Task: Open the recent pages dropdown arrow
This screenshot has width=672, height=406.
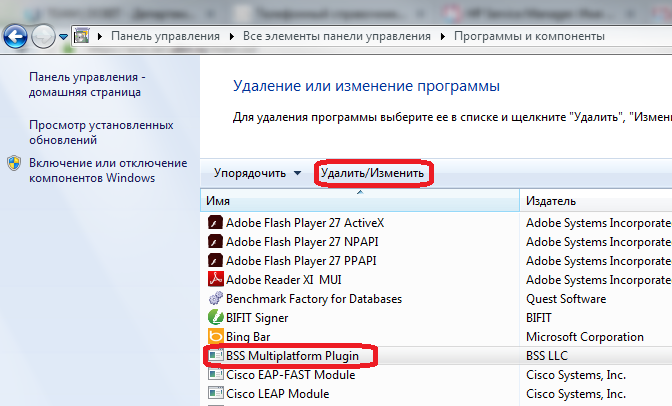Action: (63, 37)
